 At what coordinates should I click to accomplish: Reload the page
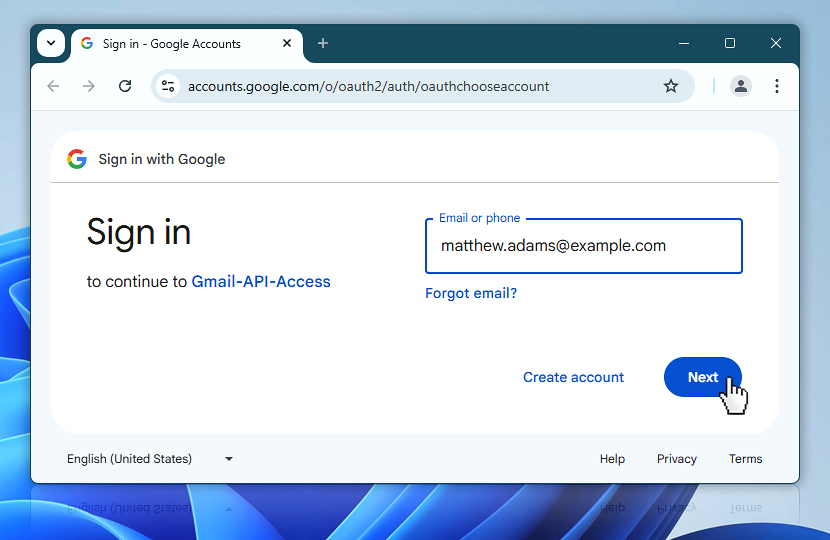(x=125, y=86)
